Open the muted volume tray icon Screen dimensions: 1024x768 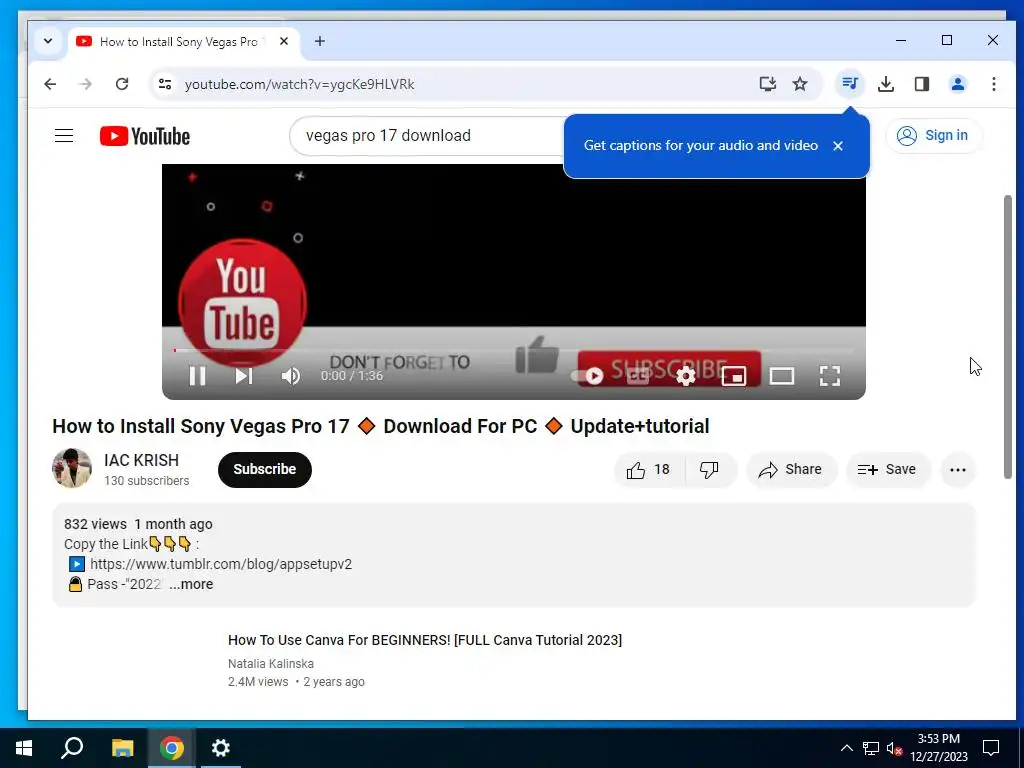click(x=894, y=748)
